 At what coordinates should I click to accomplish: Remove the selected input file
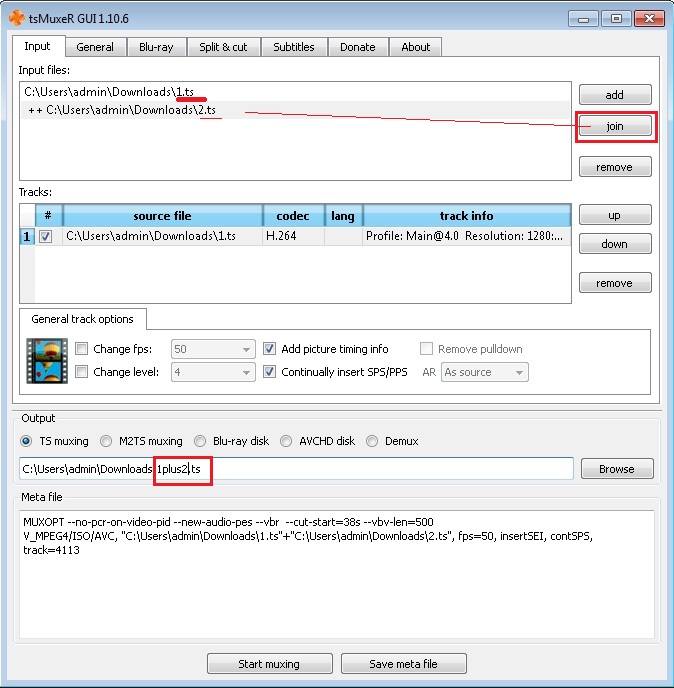point(615,167)
